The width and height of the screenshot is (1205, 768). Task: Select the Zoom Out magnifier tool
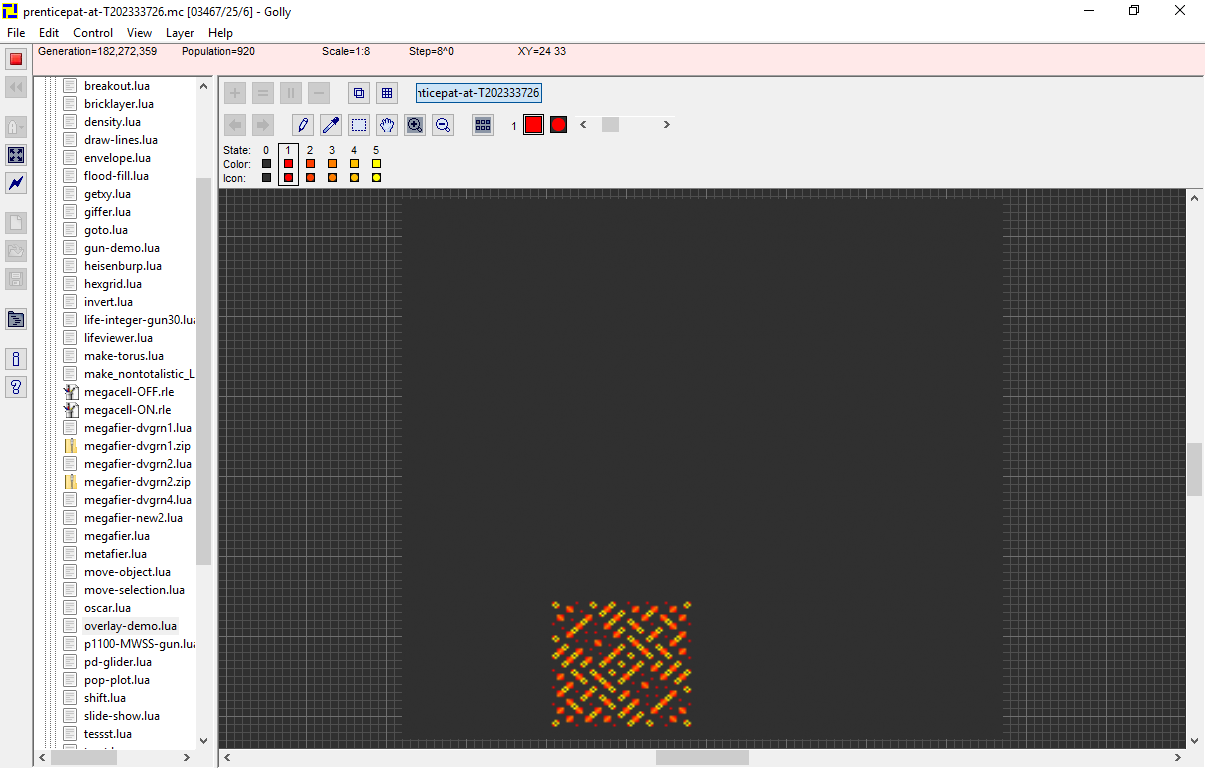(x=443, y=125)
